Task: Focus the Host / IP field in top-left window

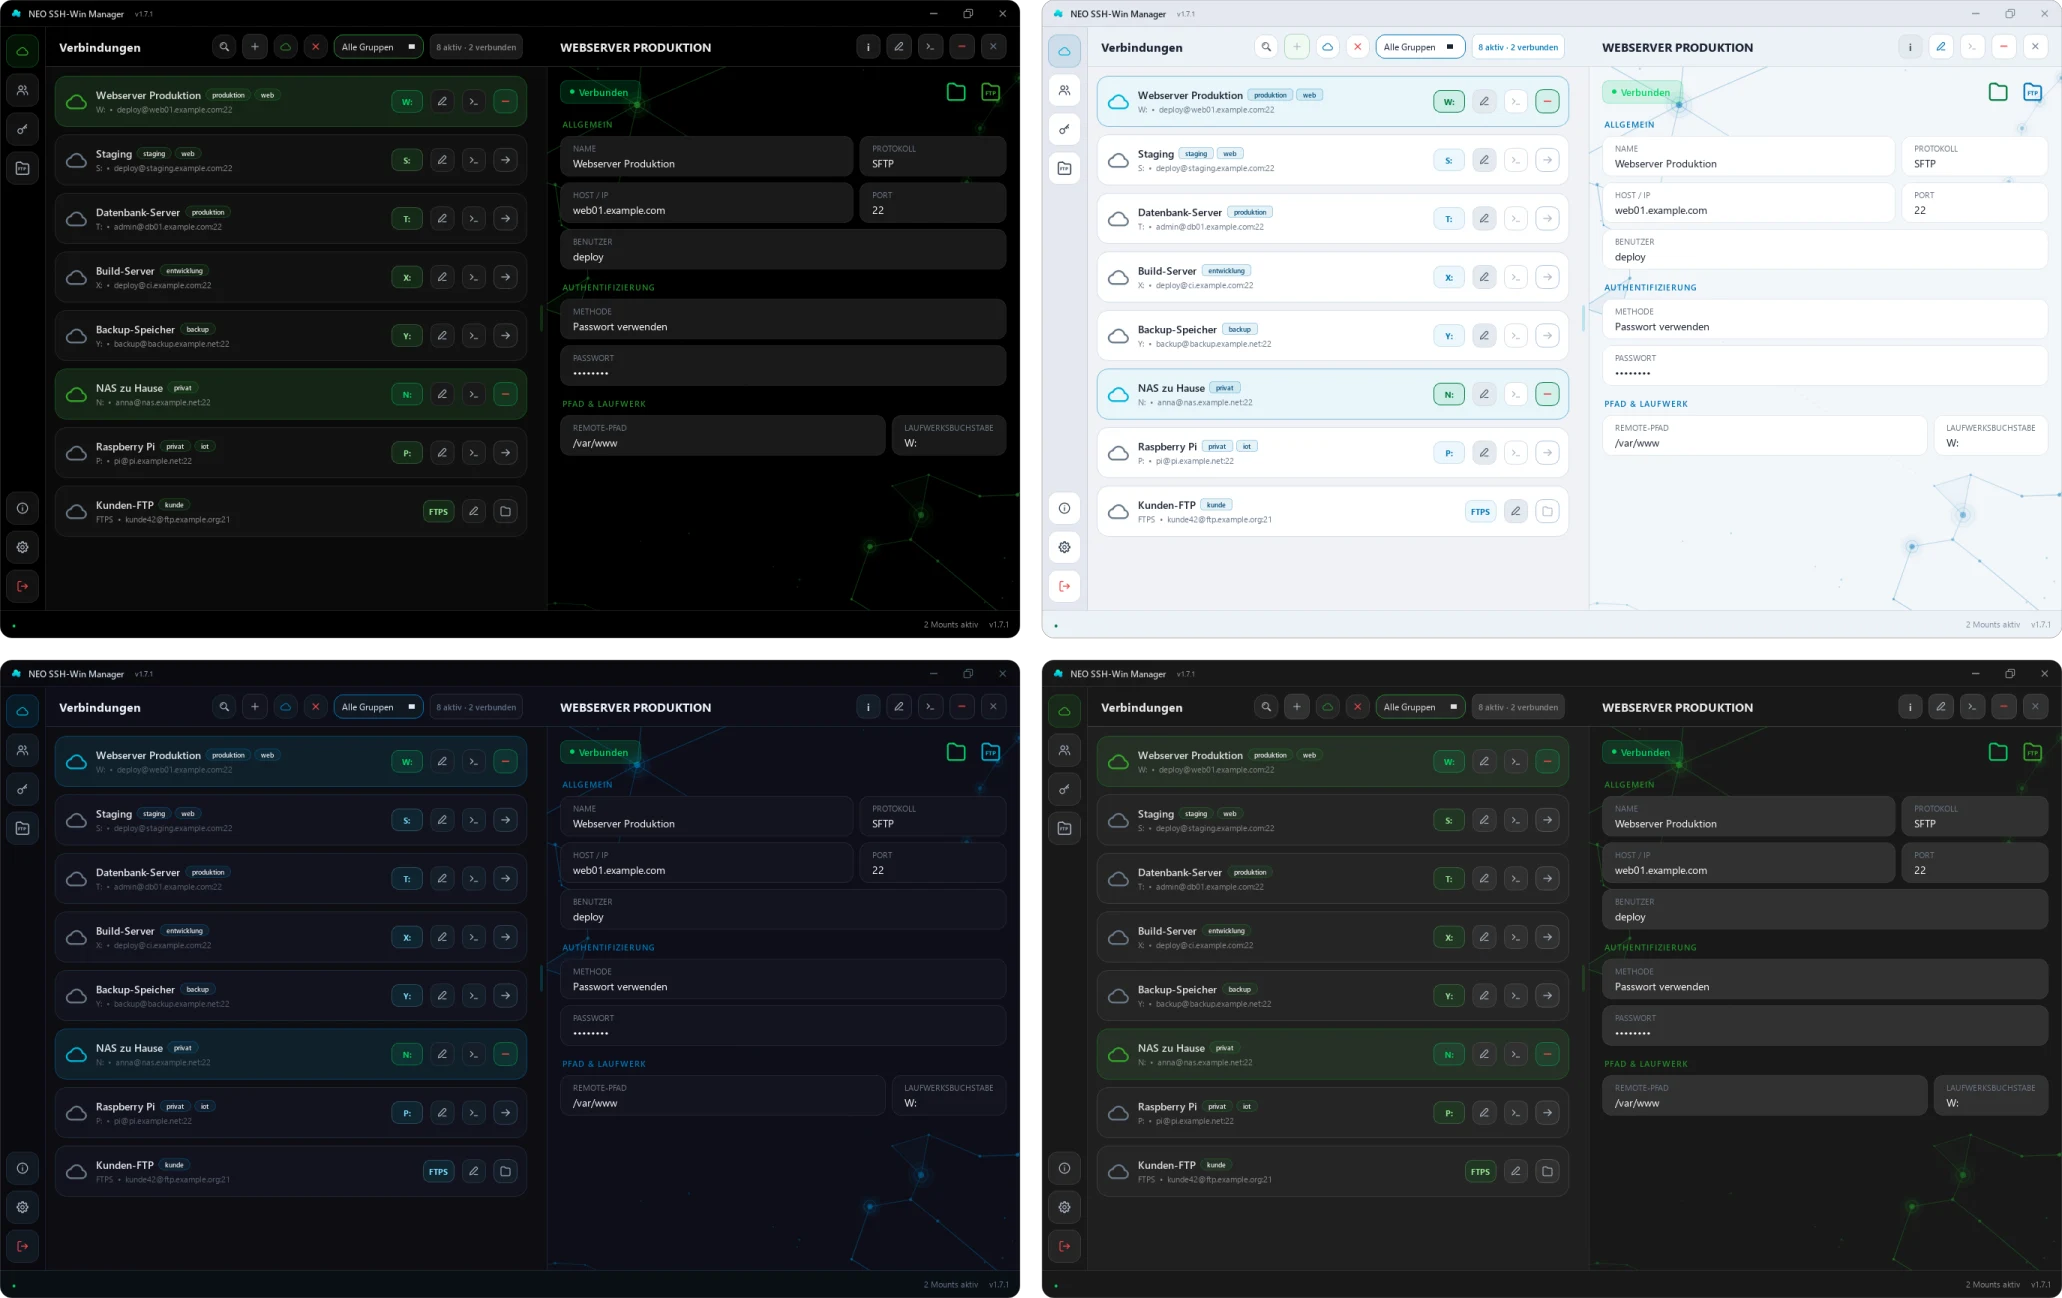Action: click(x=706, y=203)
